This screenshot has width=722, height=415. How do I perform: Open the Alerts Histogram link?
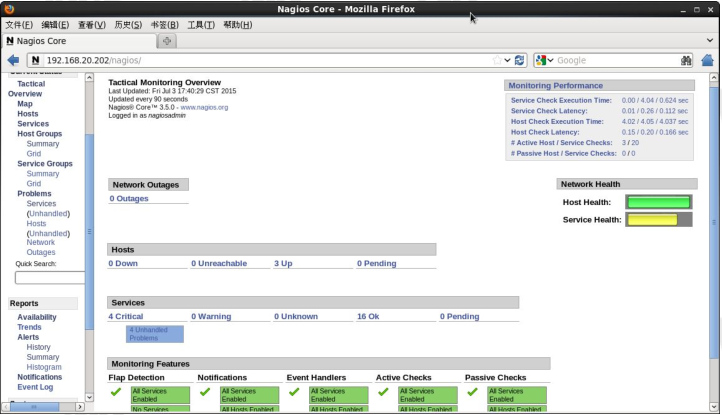pyautogui.click(x=44, y=368)
